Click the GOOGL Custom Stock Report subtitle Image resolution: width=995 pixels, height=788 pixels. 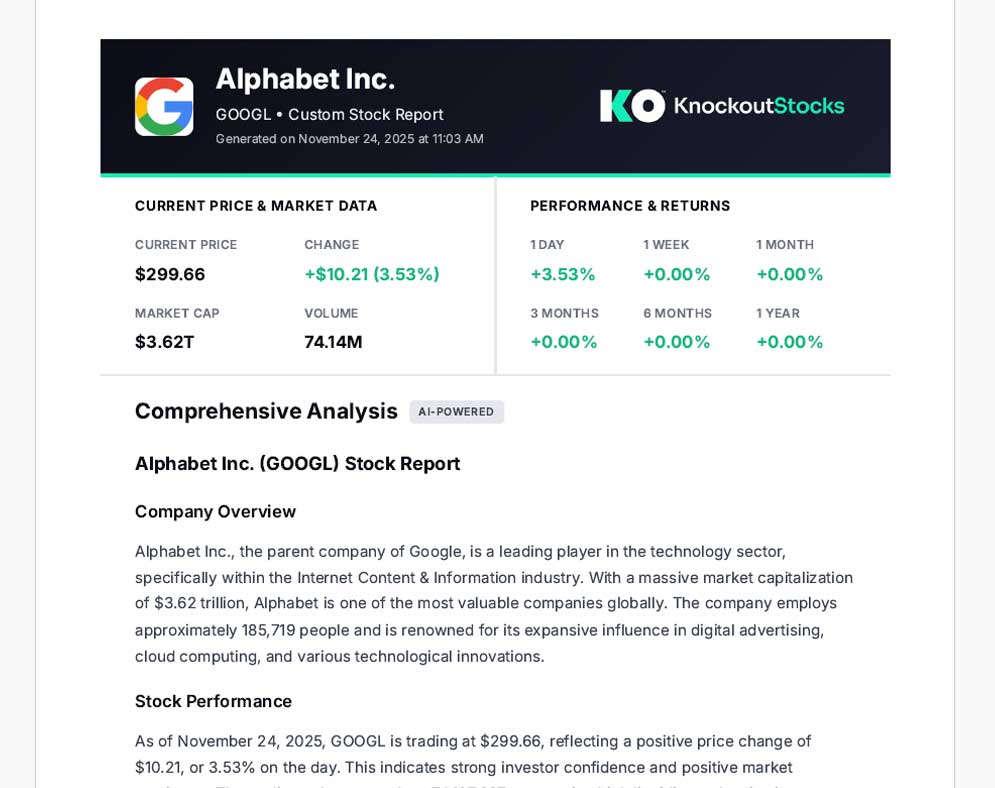click(x=329, y=114)
